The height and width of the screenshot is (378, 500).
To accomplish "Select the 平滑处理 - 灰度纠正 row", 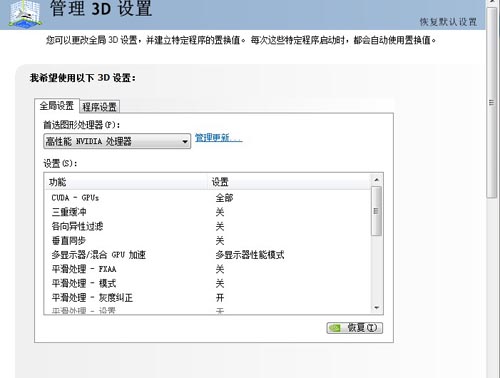I will pyautogui.click(x=207, y=298).
